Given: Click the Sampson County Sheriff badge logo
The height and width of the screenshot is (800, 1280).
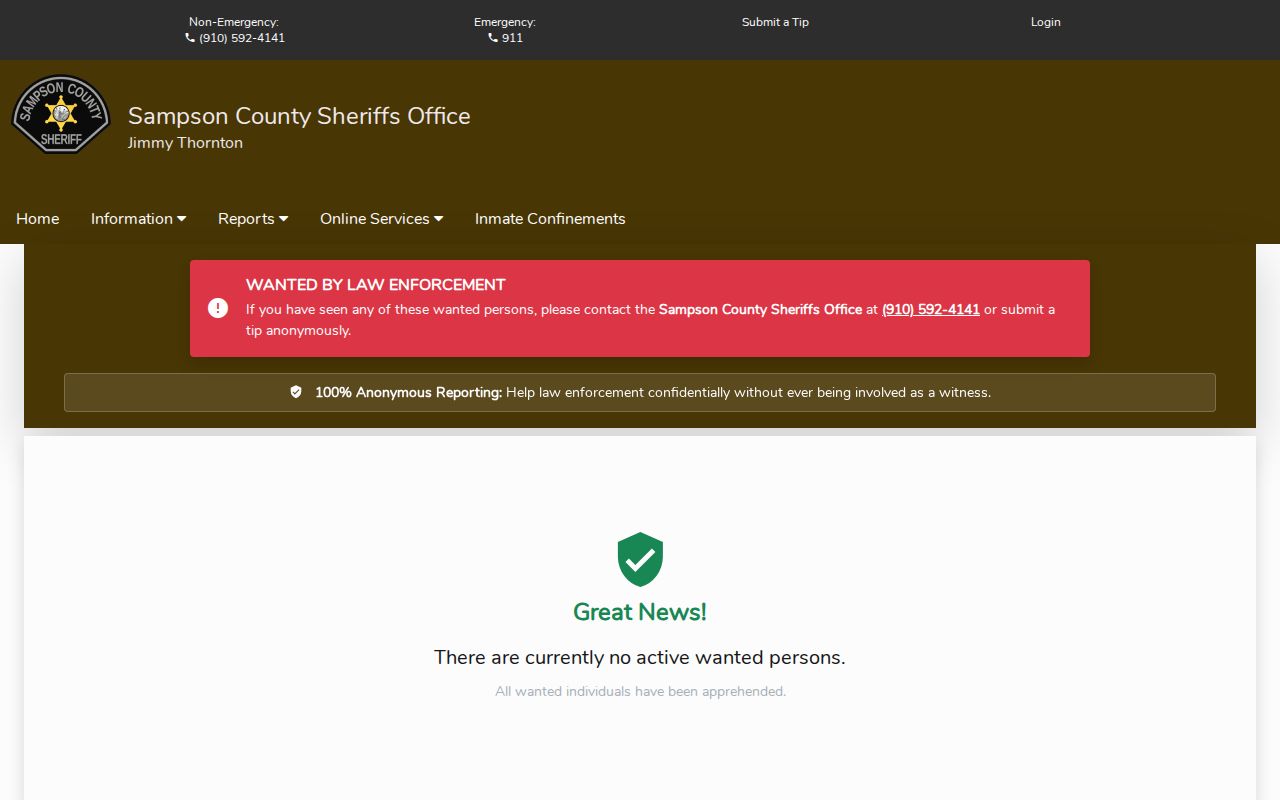Looking at the screenshot, I should coord(61,114).
